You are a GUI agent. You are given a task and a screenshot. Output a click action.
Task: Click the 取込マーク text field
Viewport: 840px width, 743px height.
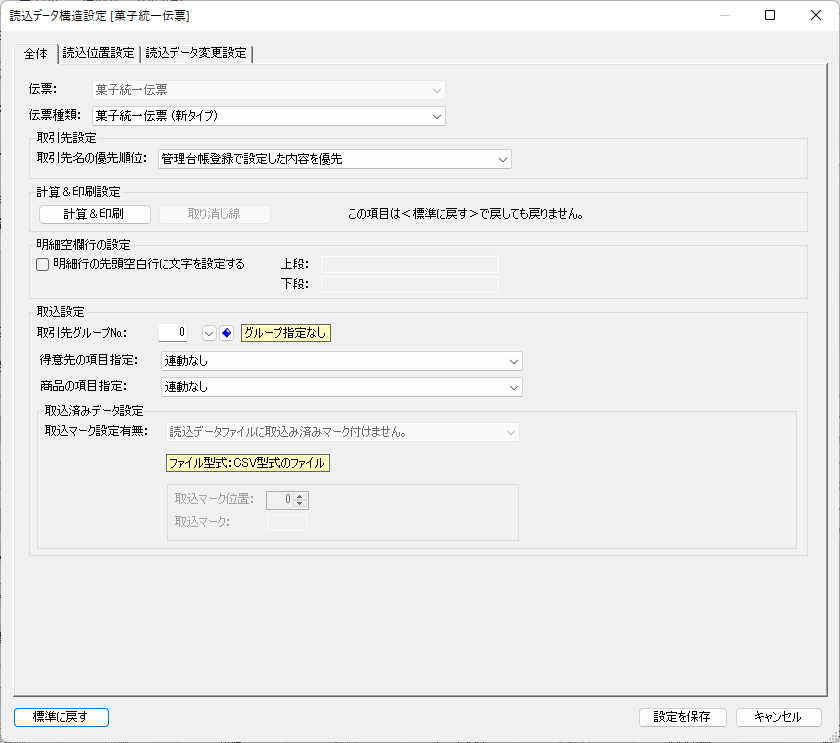coord(287,522)
